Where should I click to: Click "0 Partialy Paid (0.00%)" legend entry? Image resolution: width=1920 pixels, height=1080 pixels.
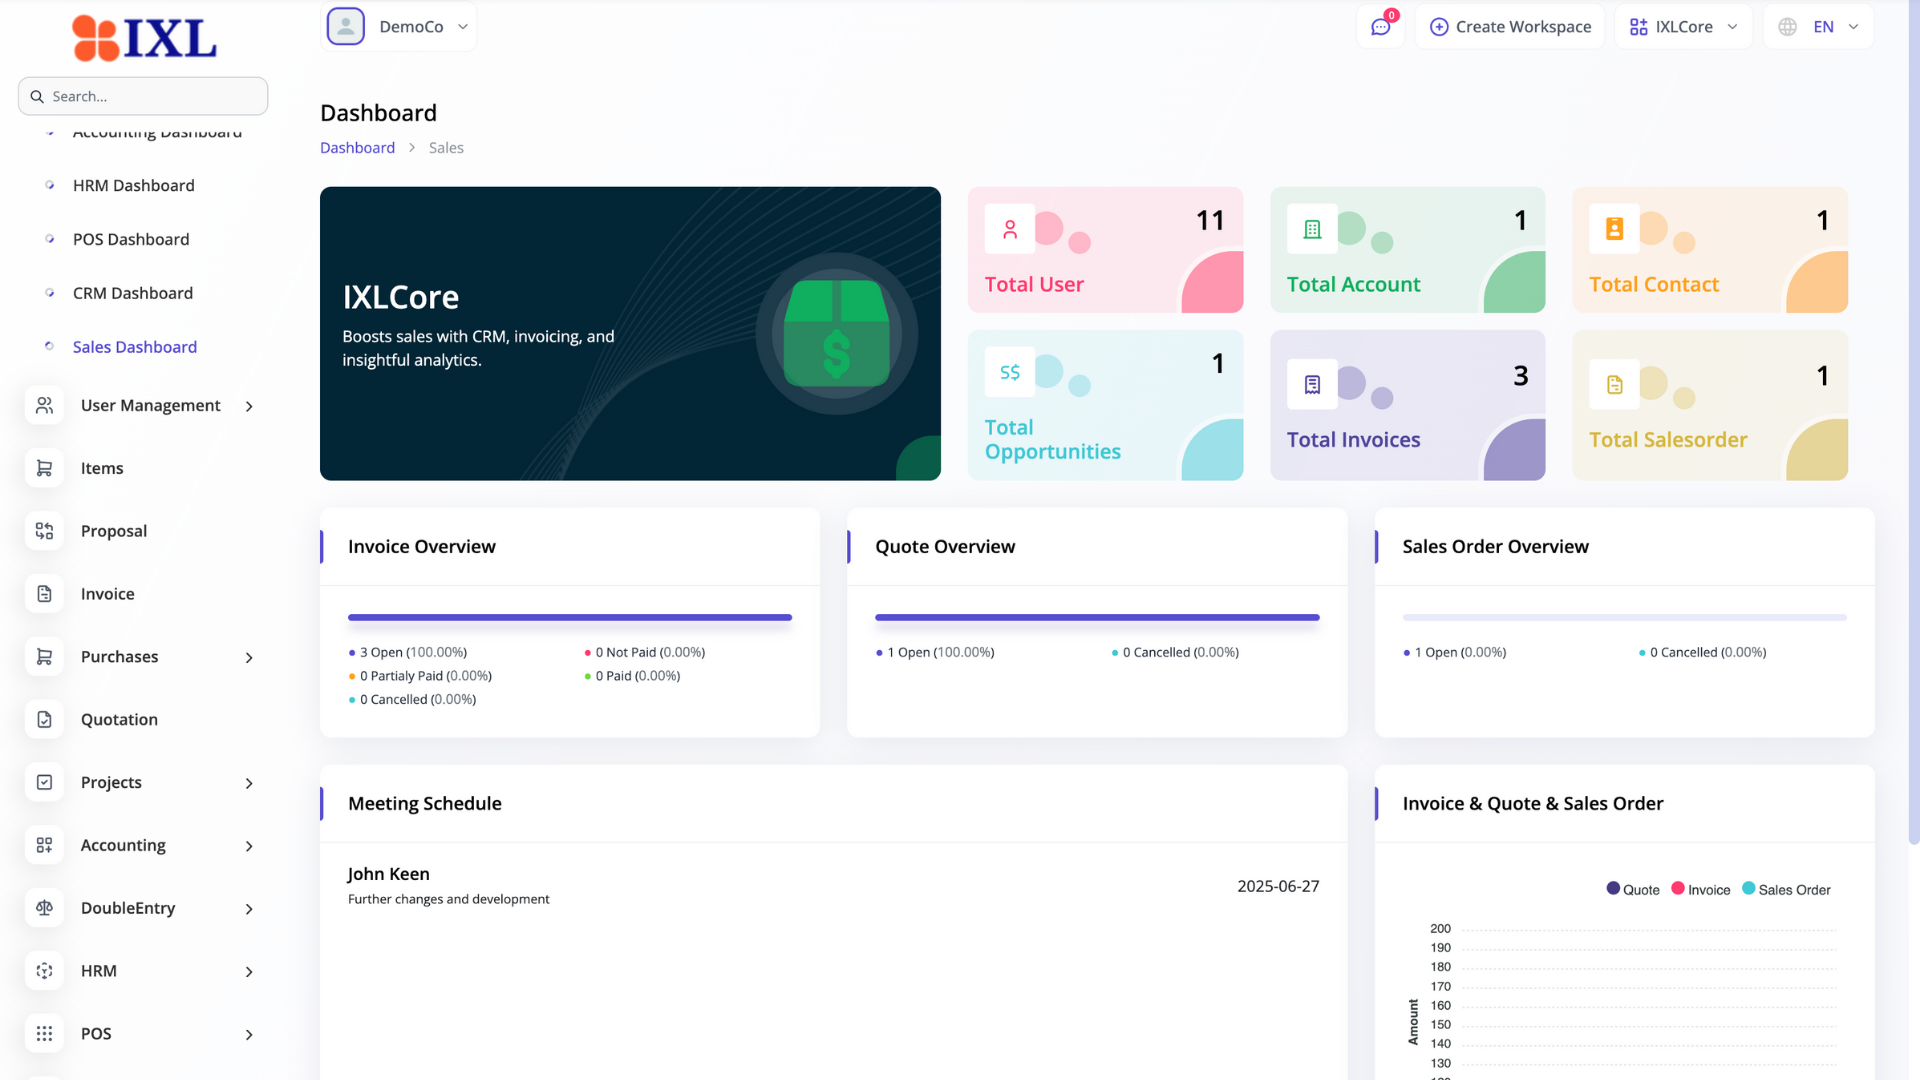420,676
